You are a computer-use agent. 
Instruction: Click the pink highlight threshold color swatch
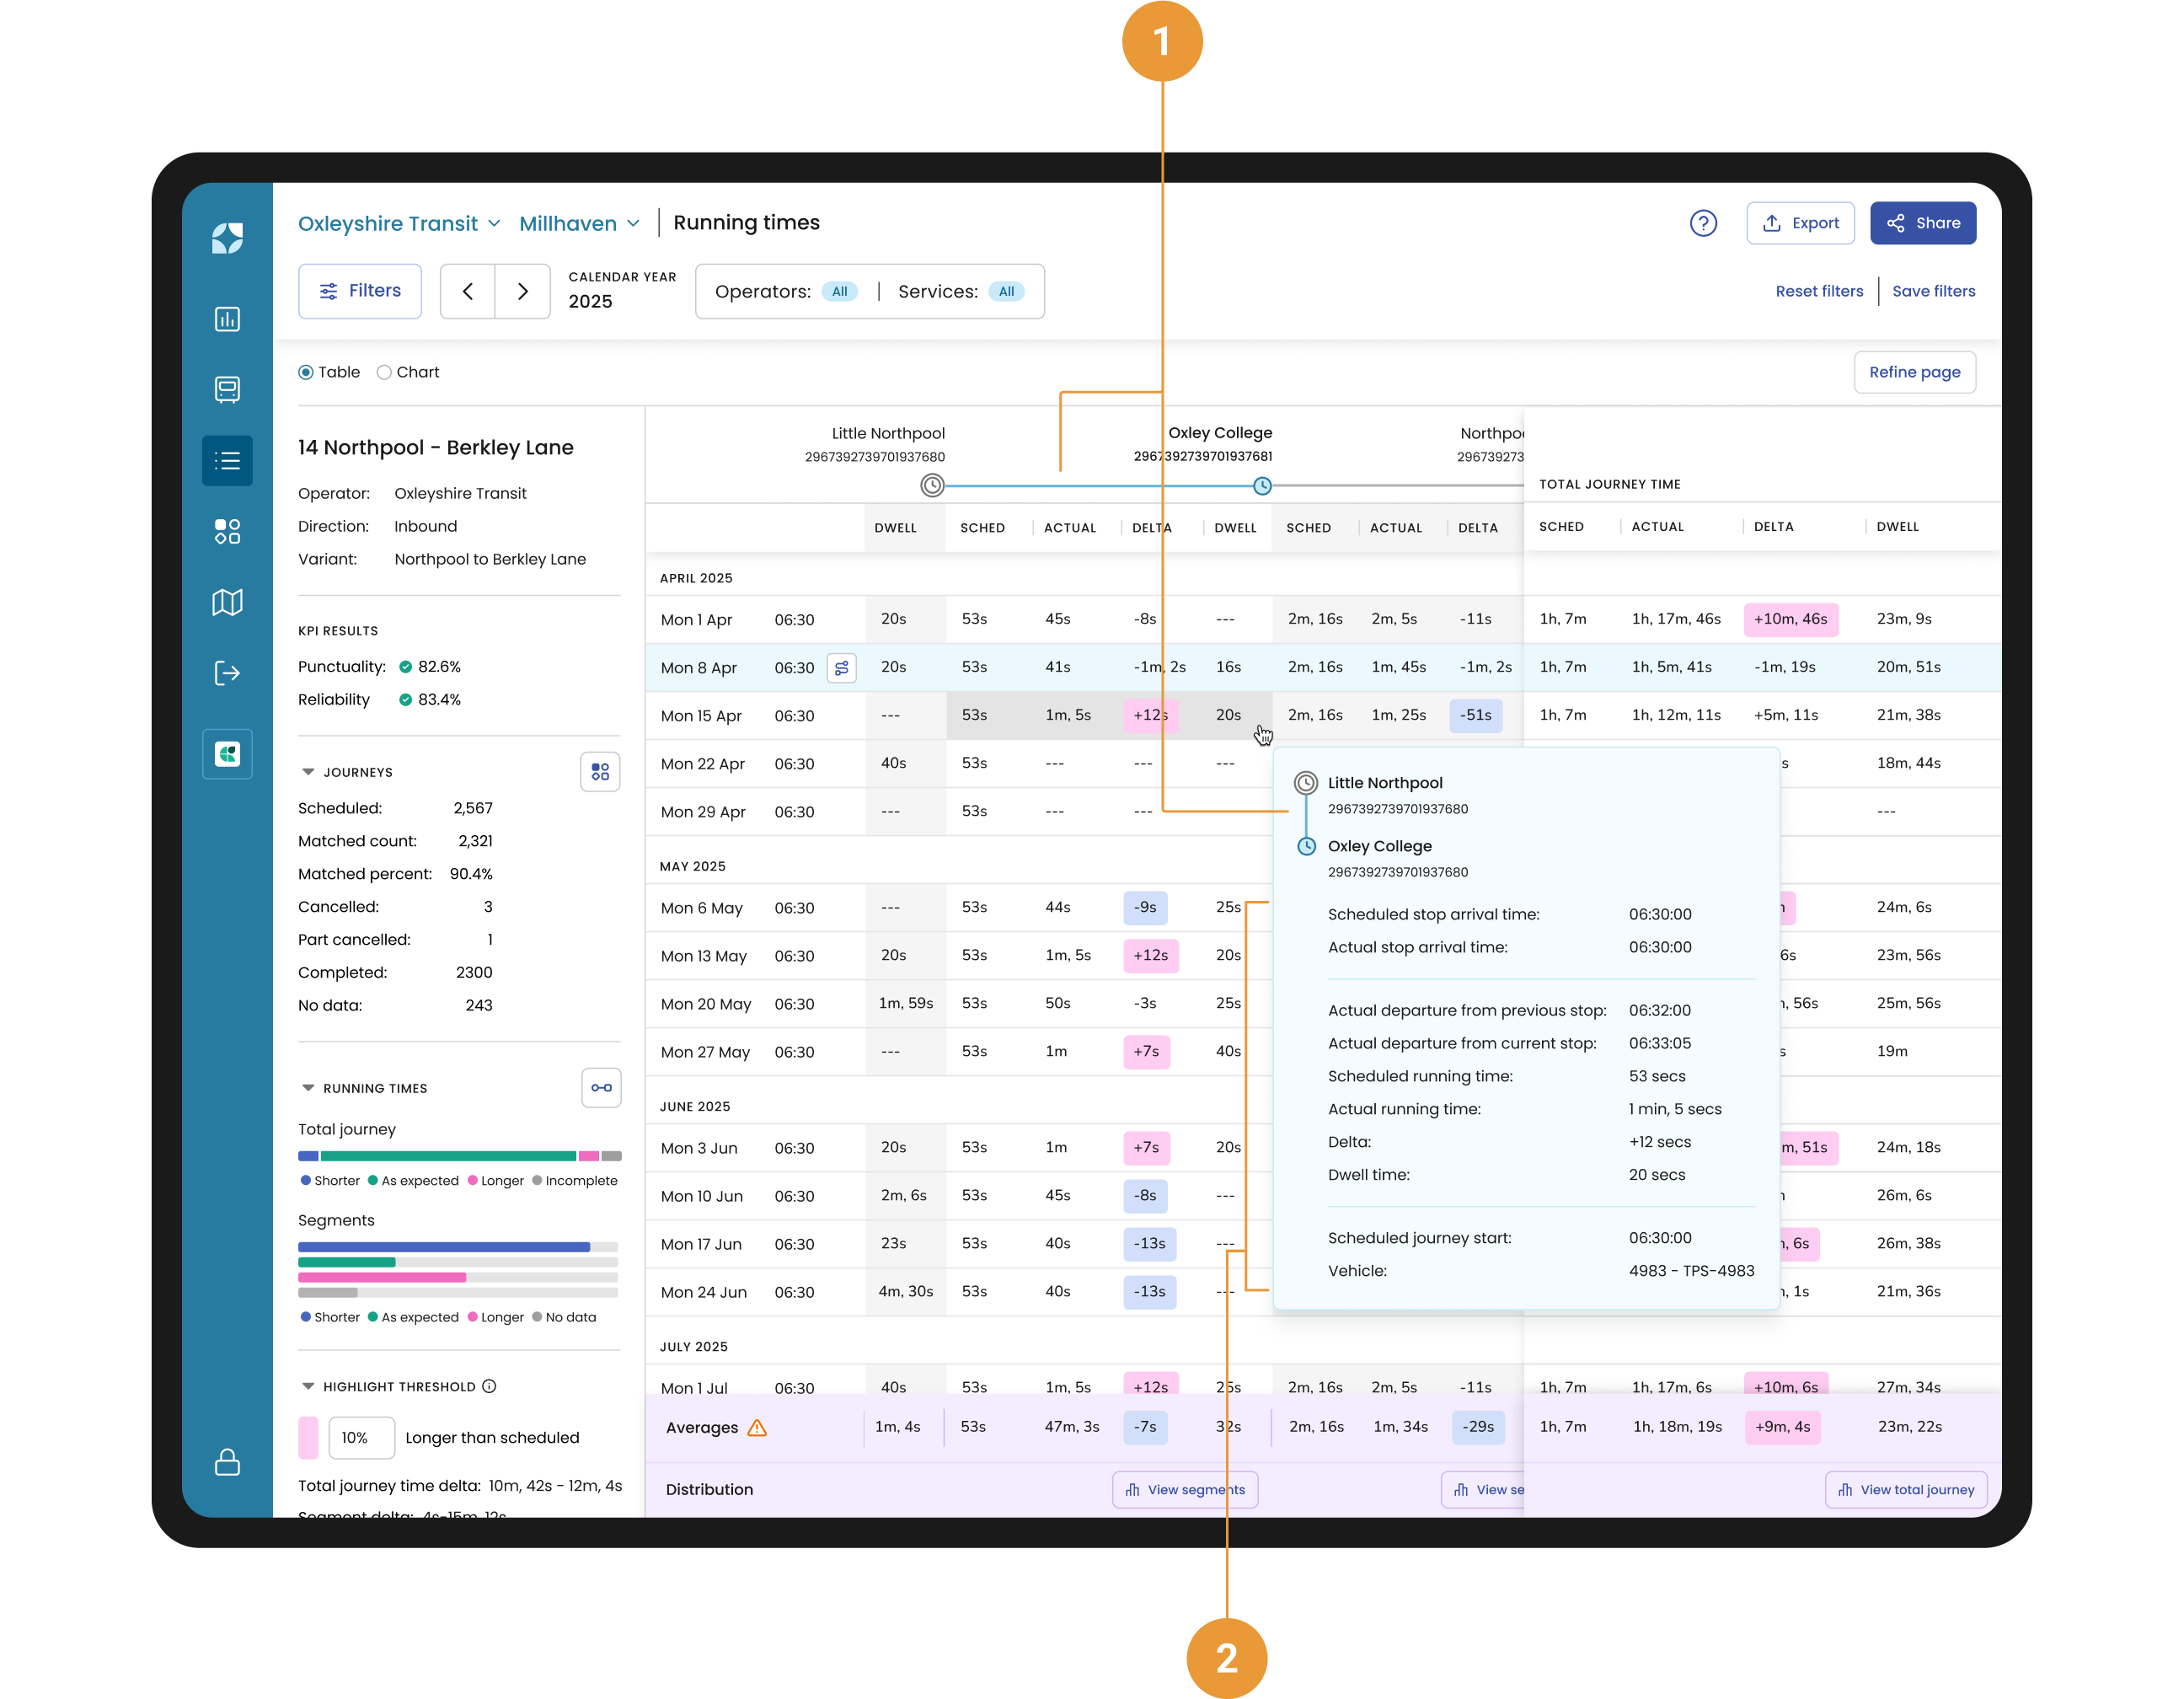click(x=308, y=1437)
